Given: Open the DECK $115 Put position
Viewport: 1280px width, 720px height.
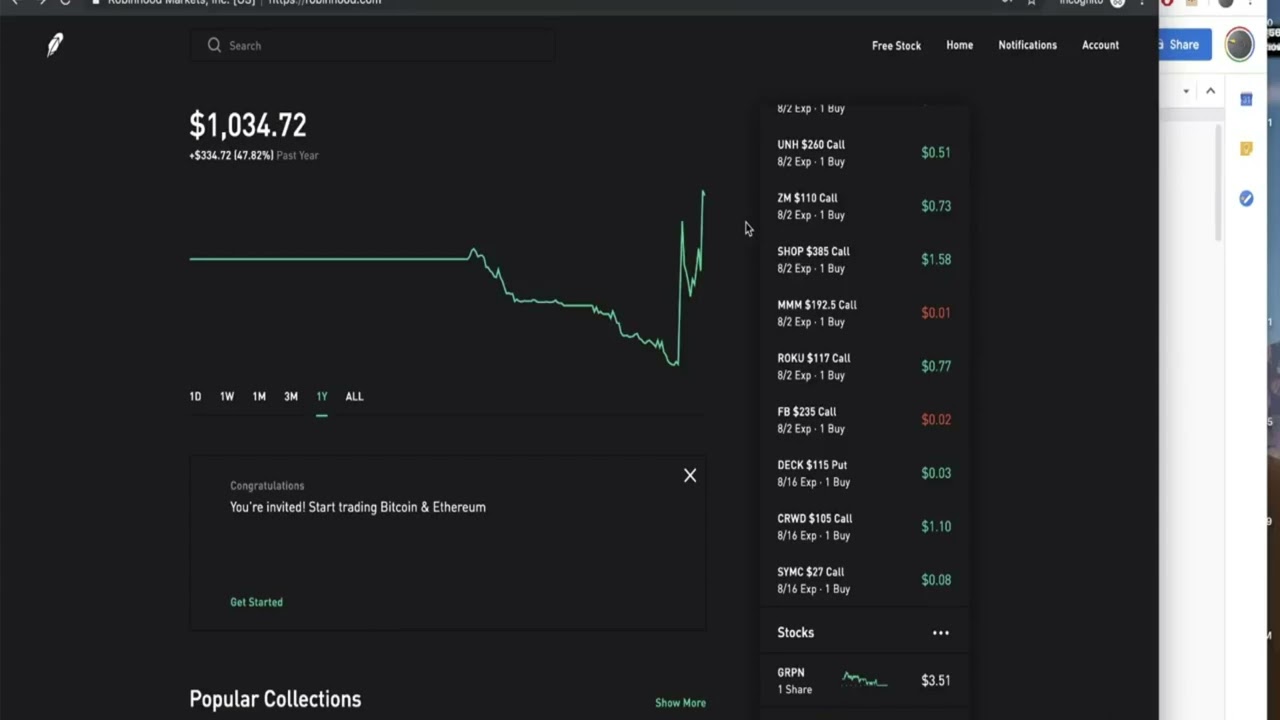Looking at the screenshot, I should (x=864, y=473).
